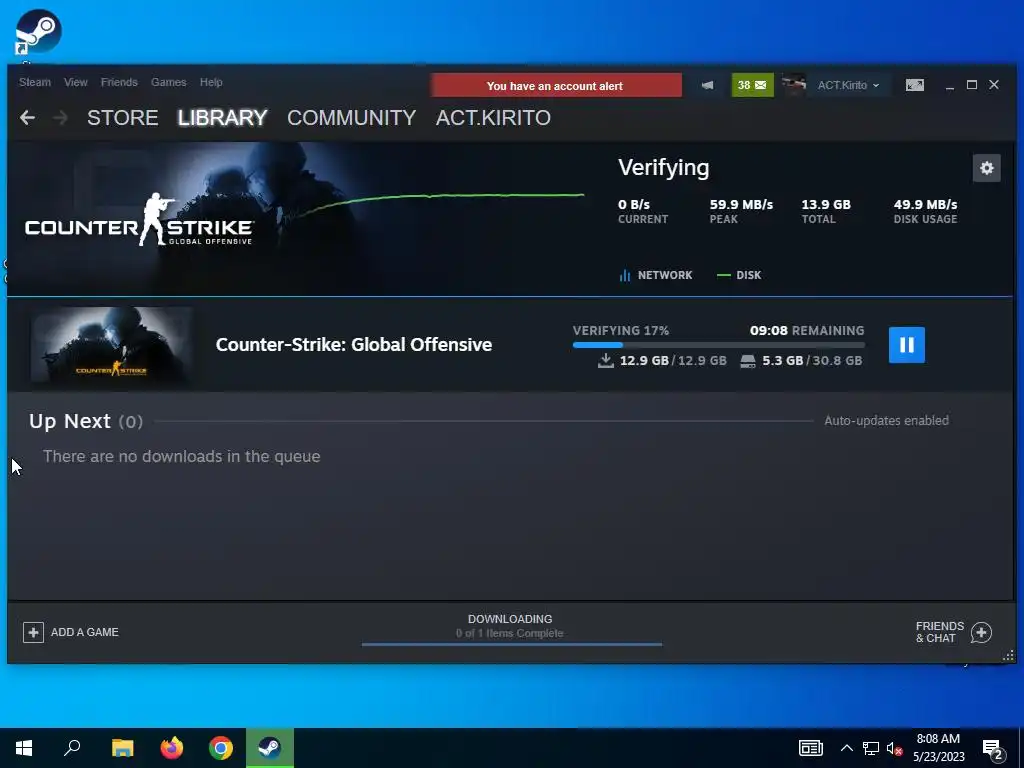Open the View menu
Image resolution: width=1024 pixels, height=768 pixels.
(76, 82)
